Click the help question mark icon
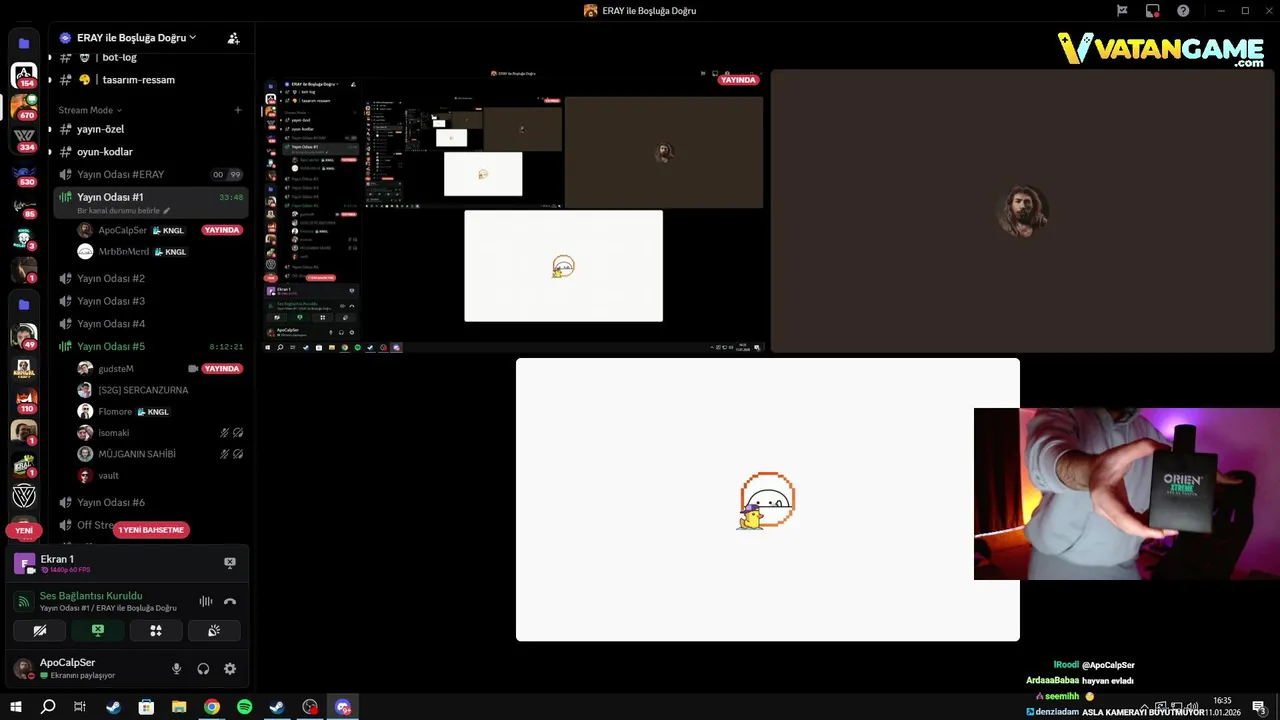 (1183, 11)
